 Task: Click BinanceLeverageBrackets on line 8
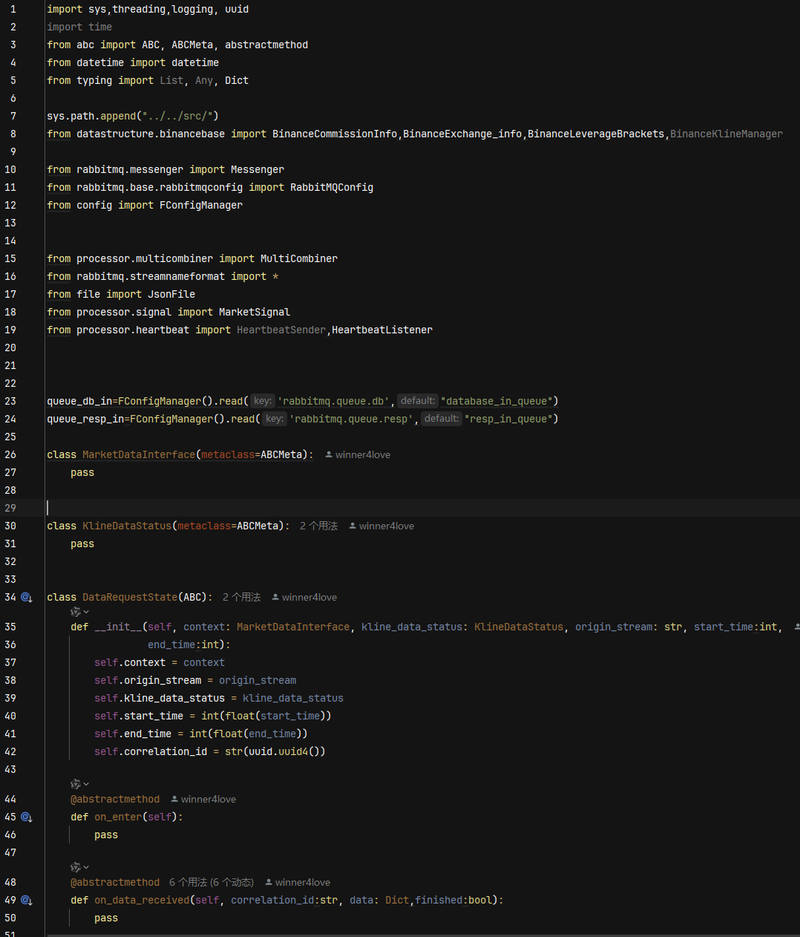coord(596,134)
